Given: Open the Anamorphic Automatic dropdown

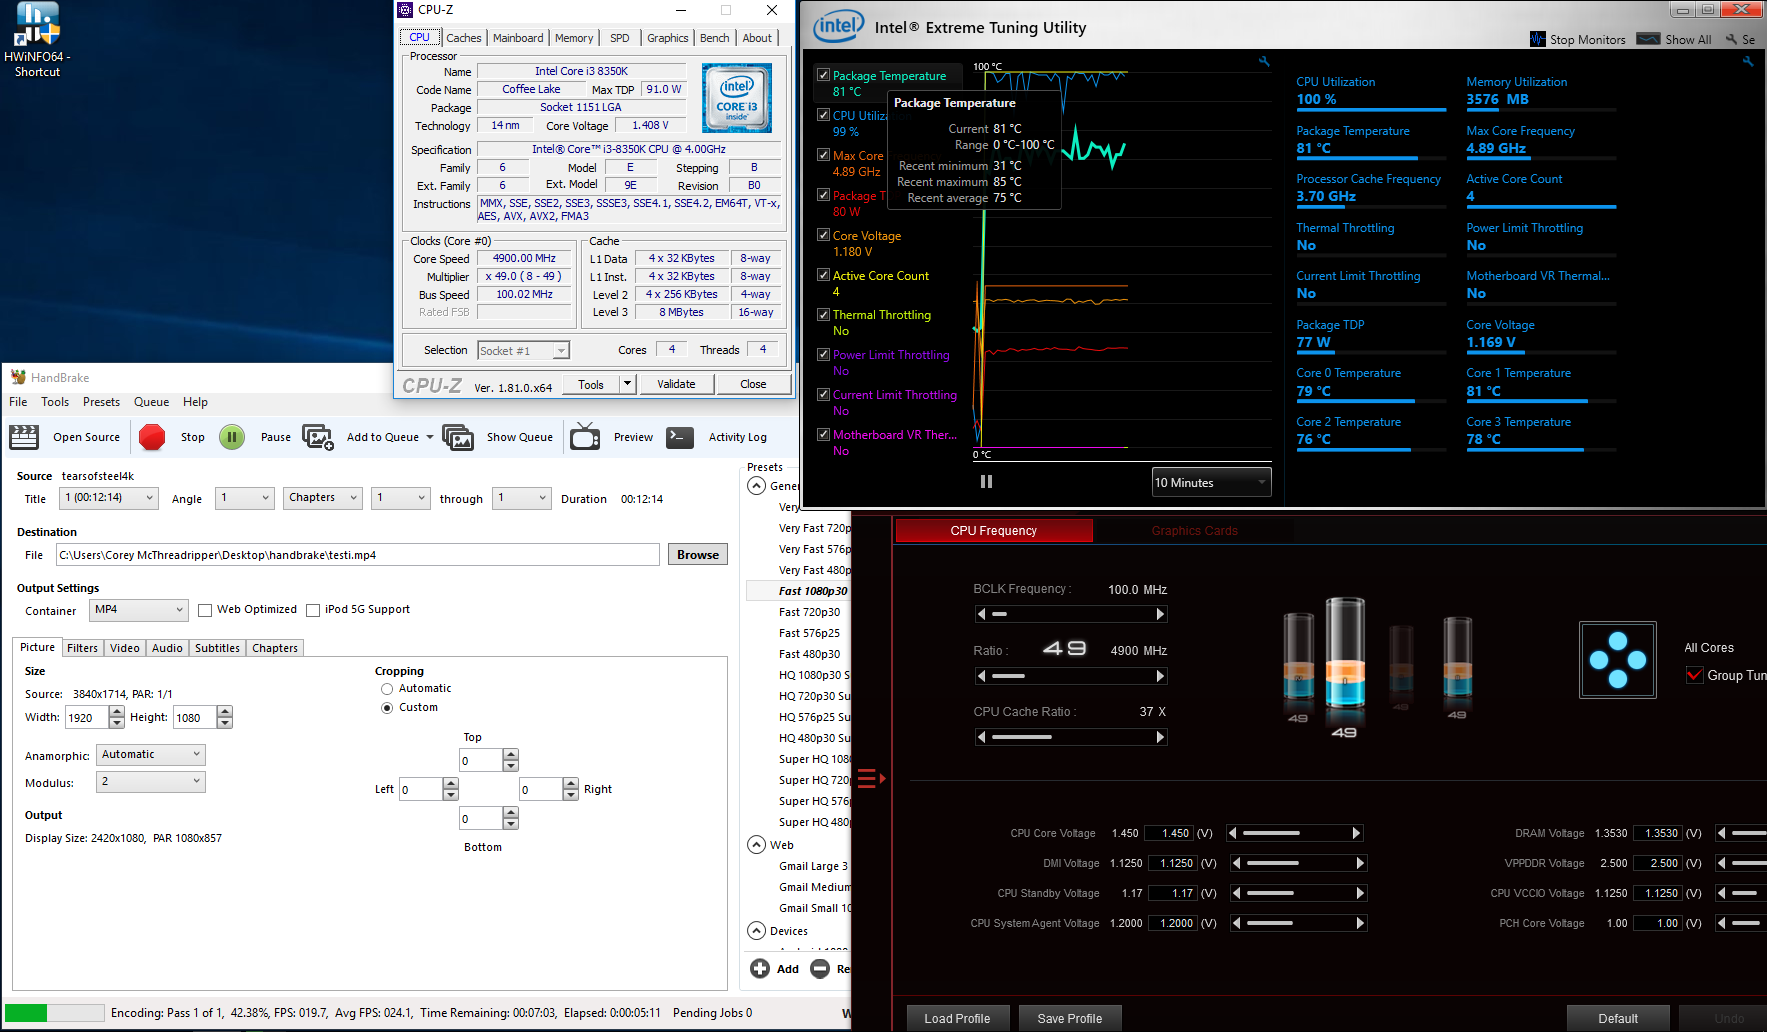Looking at the screenshot, I should click(x=151, y=755).
